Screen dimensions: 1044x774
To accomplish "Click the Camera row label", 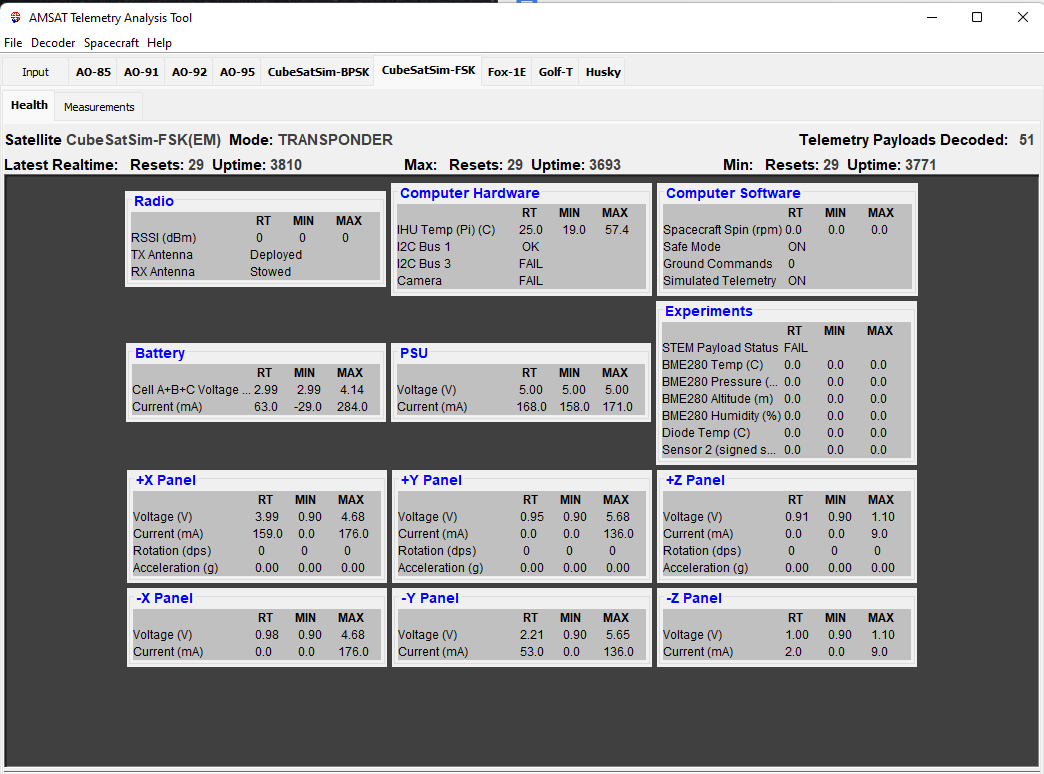I will click(x=419, y=280).
